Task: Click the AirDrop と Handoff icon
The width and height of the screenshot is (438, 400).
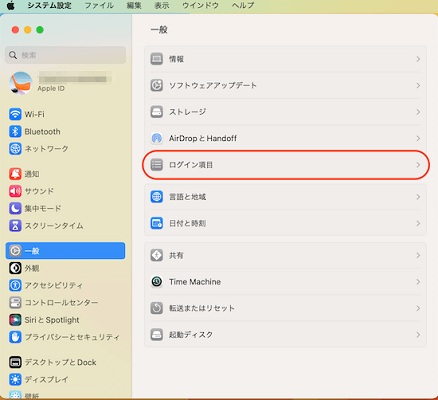Action: click(x=157, y=138)
